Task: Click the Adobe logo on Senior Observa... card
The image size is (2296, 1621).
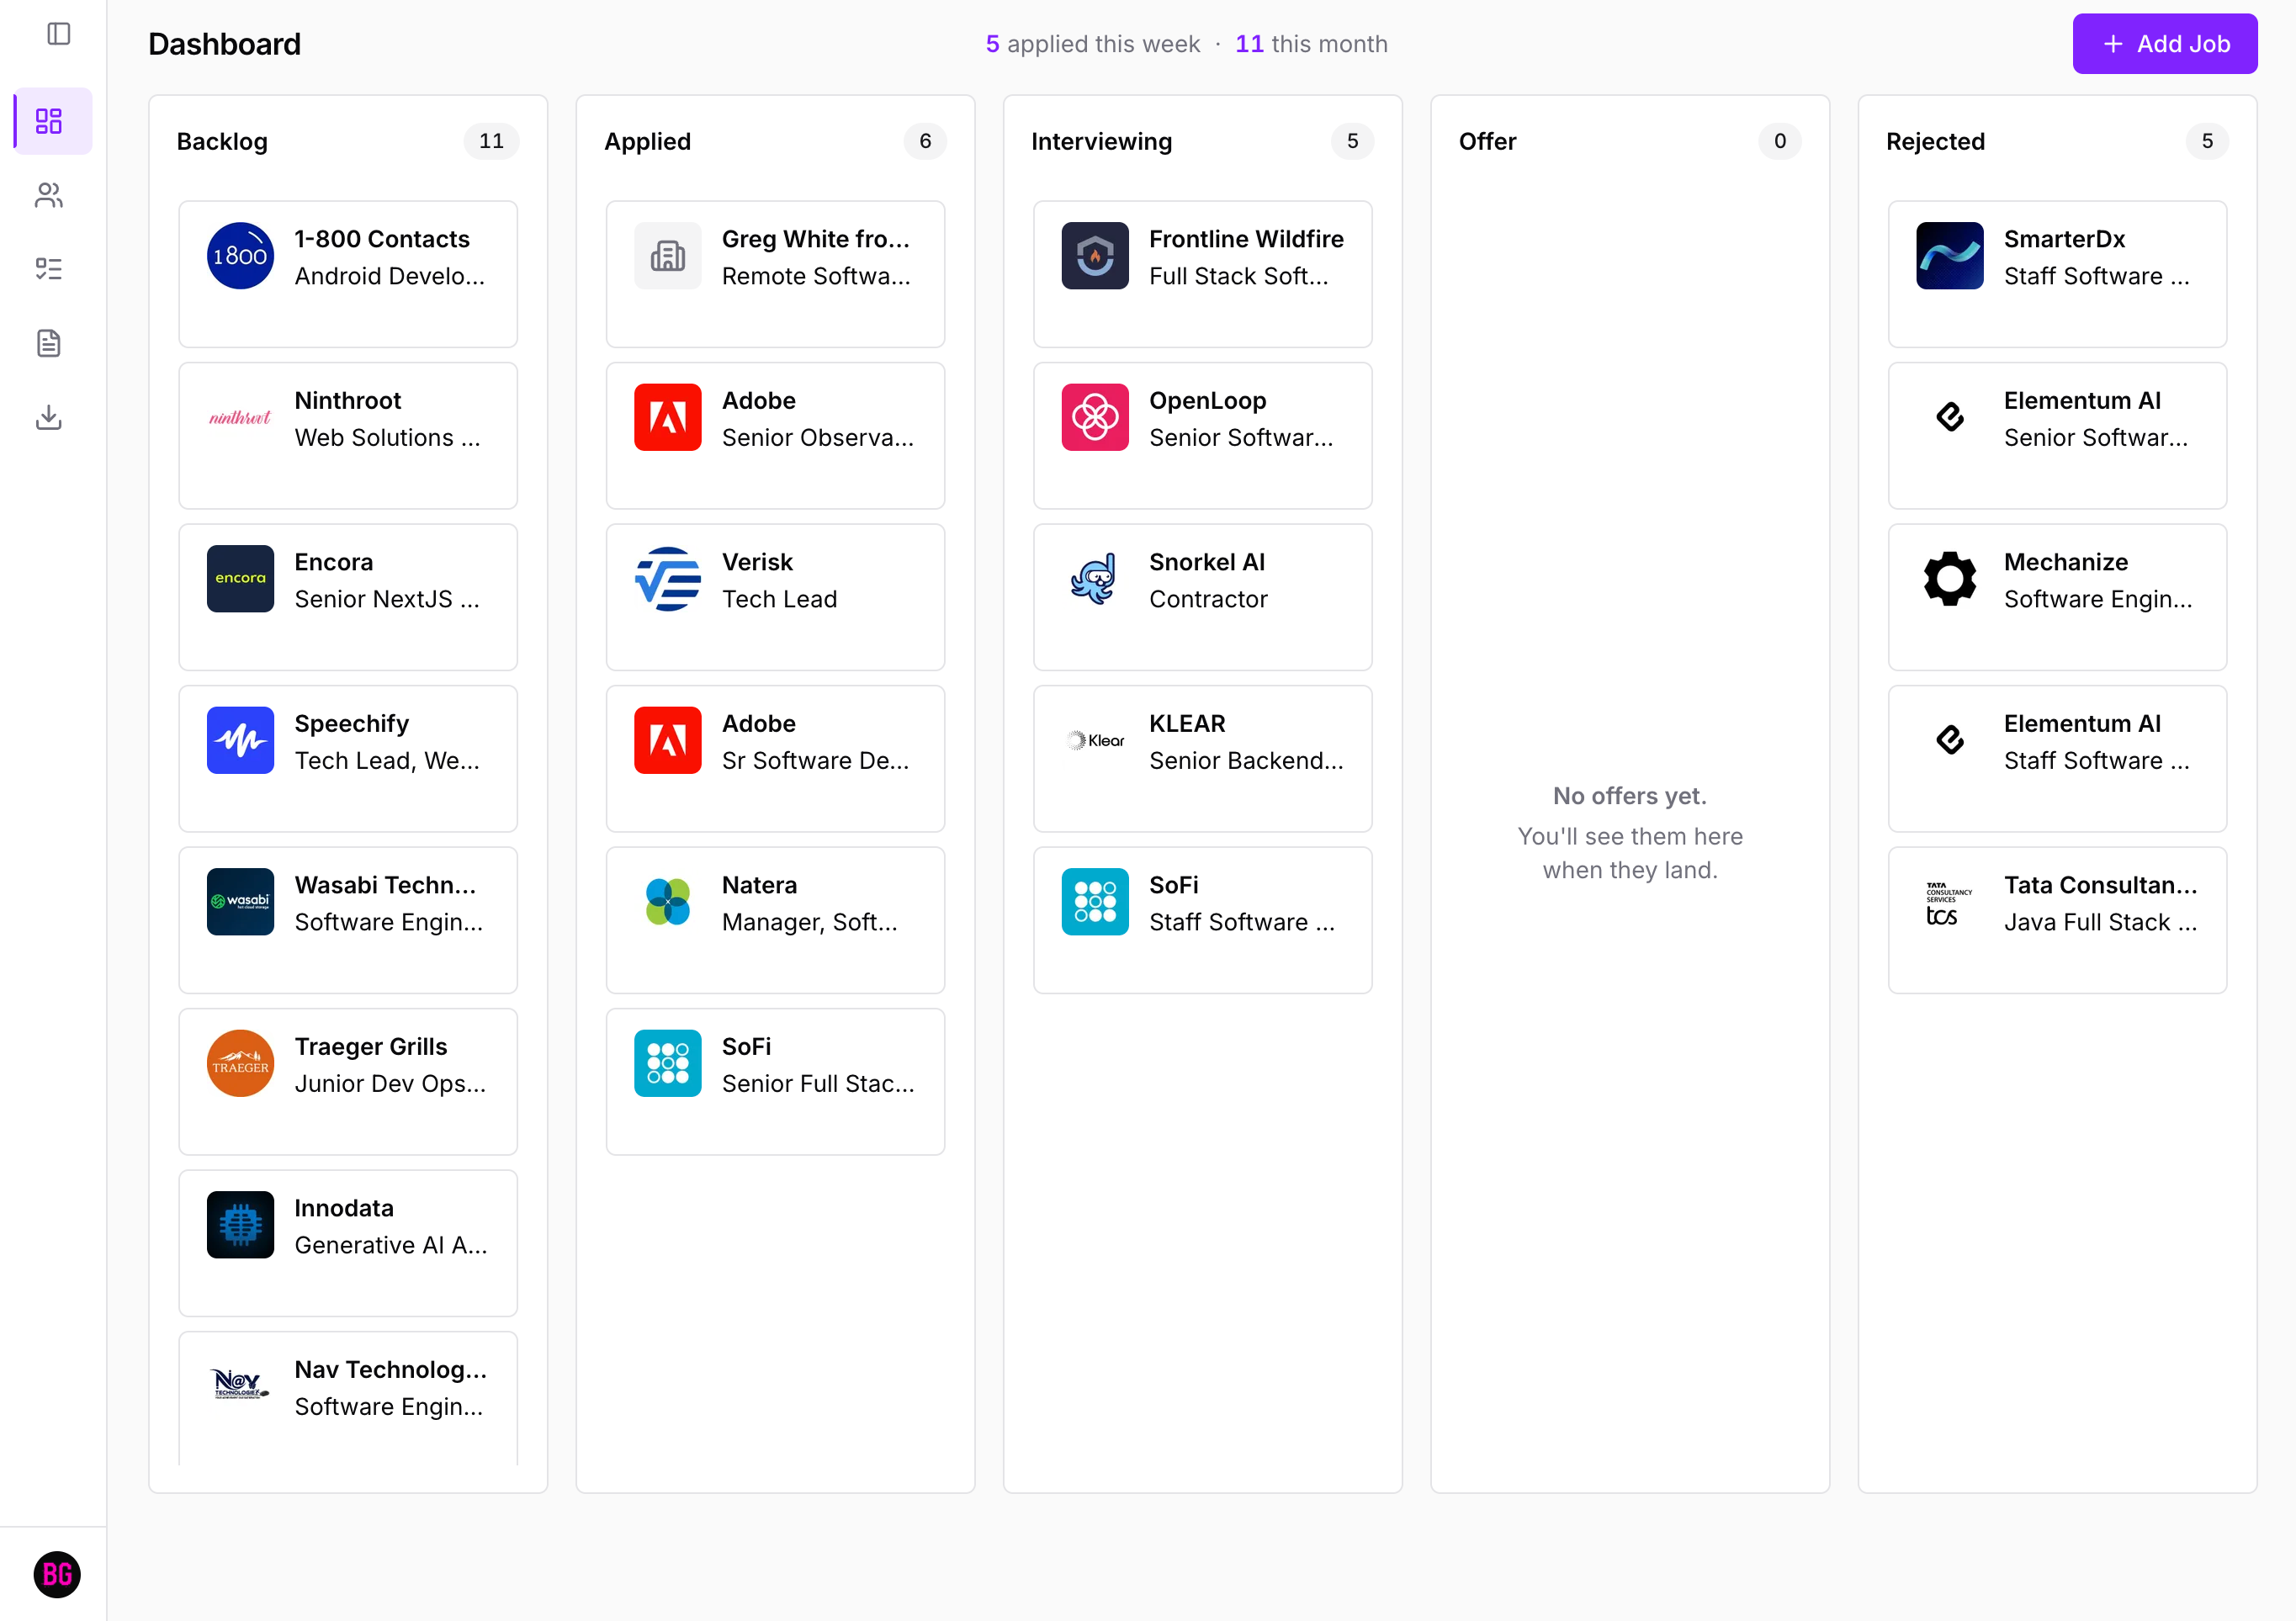Action: 668,417
